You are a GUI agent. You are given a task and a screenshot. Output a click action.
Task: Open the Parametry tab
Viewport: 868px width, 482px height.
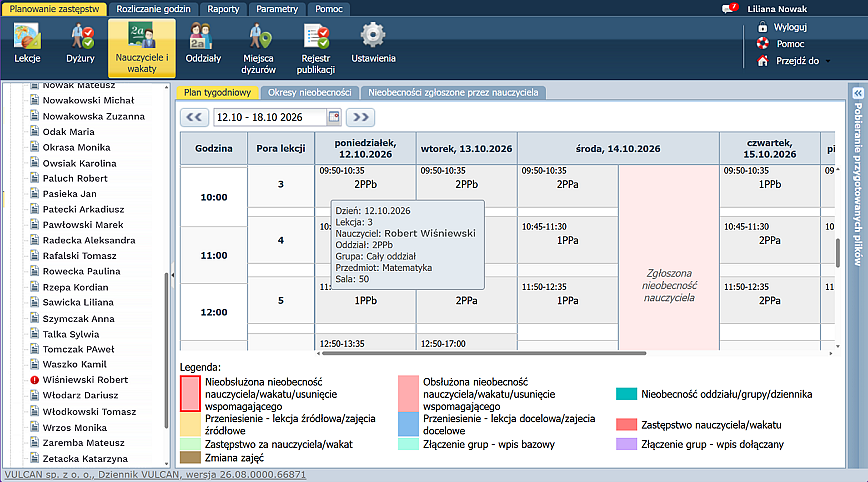[x=277, y=9]
